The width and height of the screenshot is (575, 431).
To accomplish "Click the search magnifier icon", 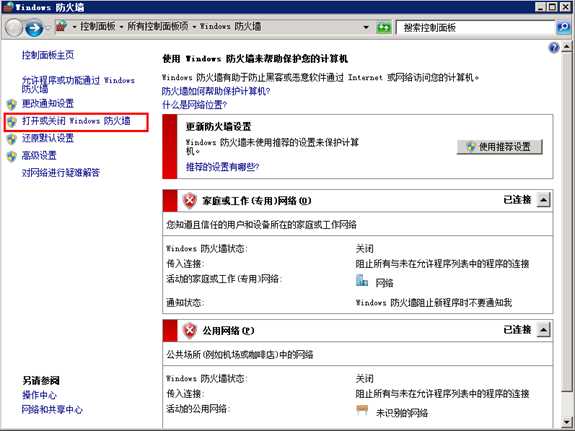I will 564,28.
